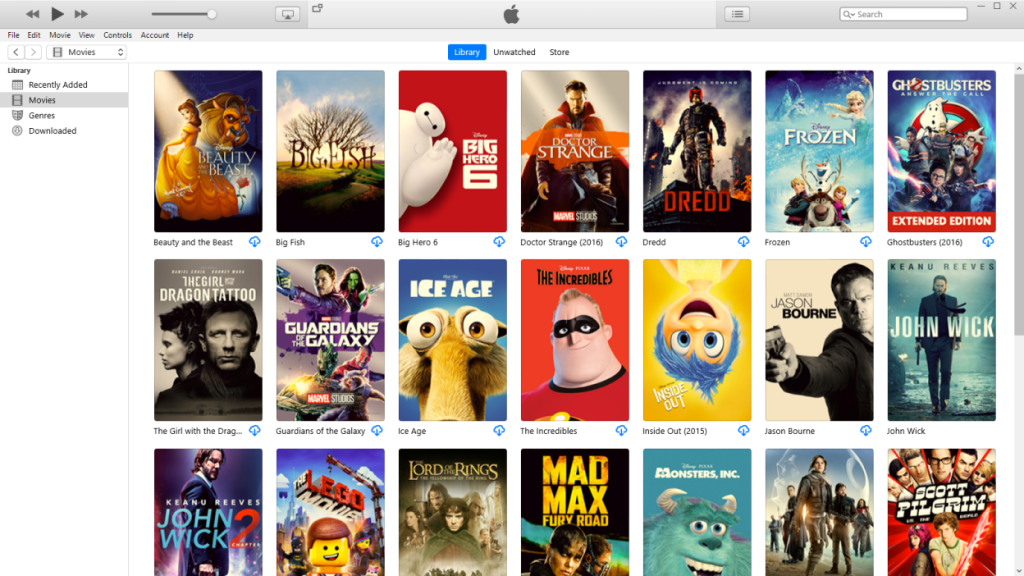Download Jason Bourne from cloud
Screen dimensions: 1024x576
(x=865, y=430)
